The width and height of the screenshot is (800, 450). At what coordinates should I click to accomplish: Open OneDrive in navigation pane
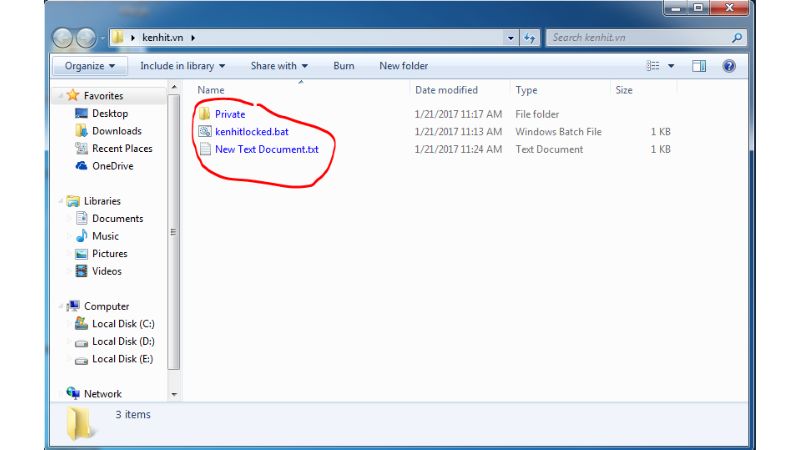point(112,166)
